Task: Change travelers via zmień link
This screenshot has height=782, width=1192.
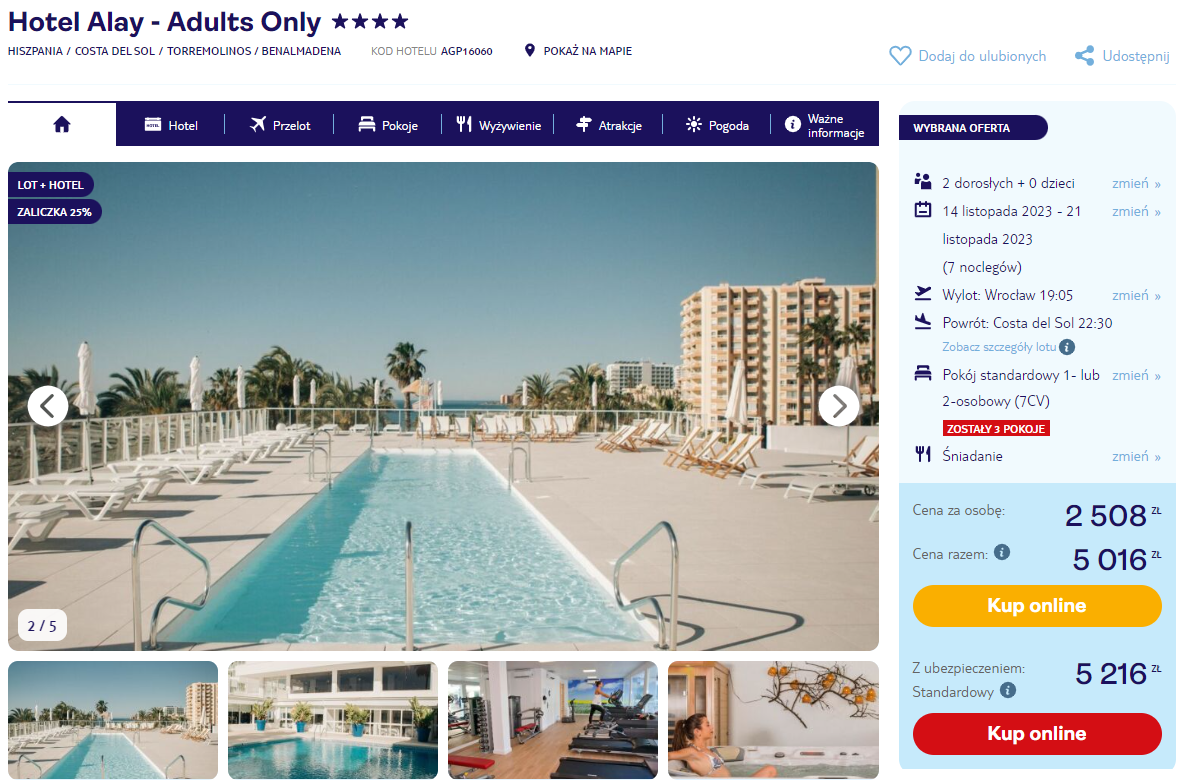Action: point(1136,183)
